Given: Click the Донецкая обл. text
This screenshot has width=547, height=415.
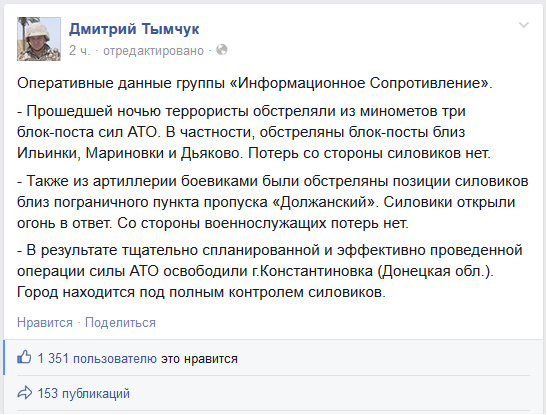Looking at the screenshot, I should [435, 271].
